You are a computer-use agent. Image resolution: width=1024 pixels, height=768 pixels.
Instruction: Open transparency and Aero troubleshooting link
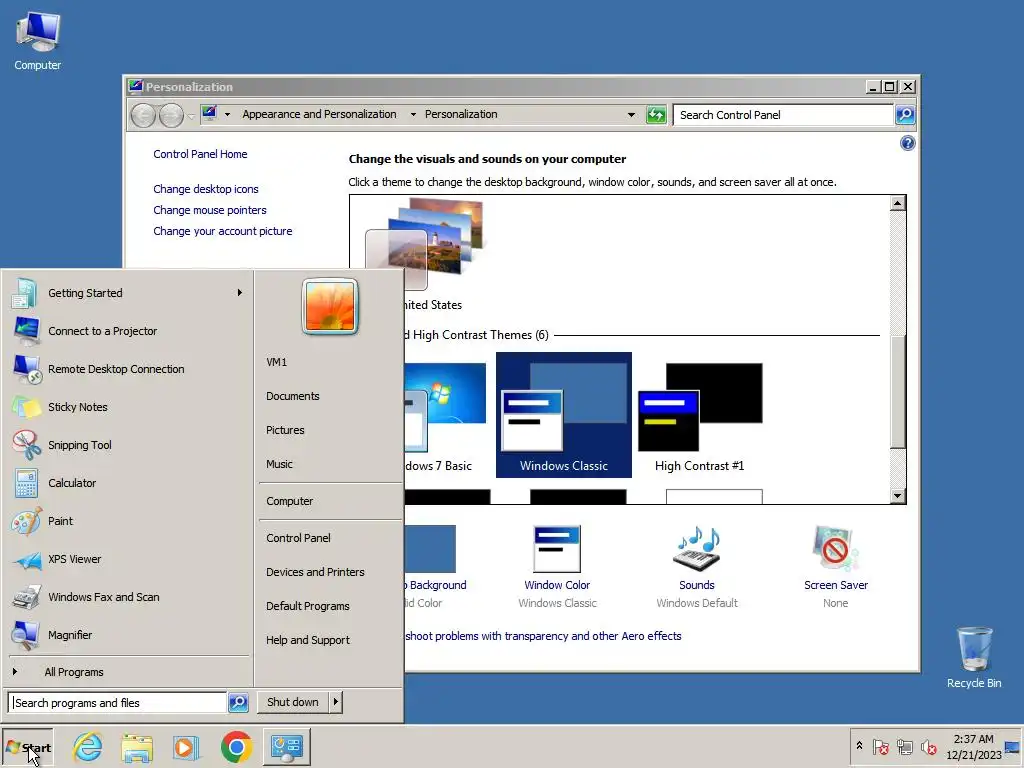543,636
